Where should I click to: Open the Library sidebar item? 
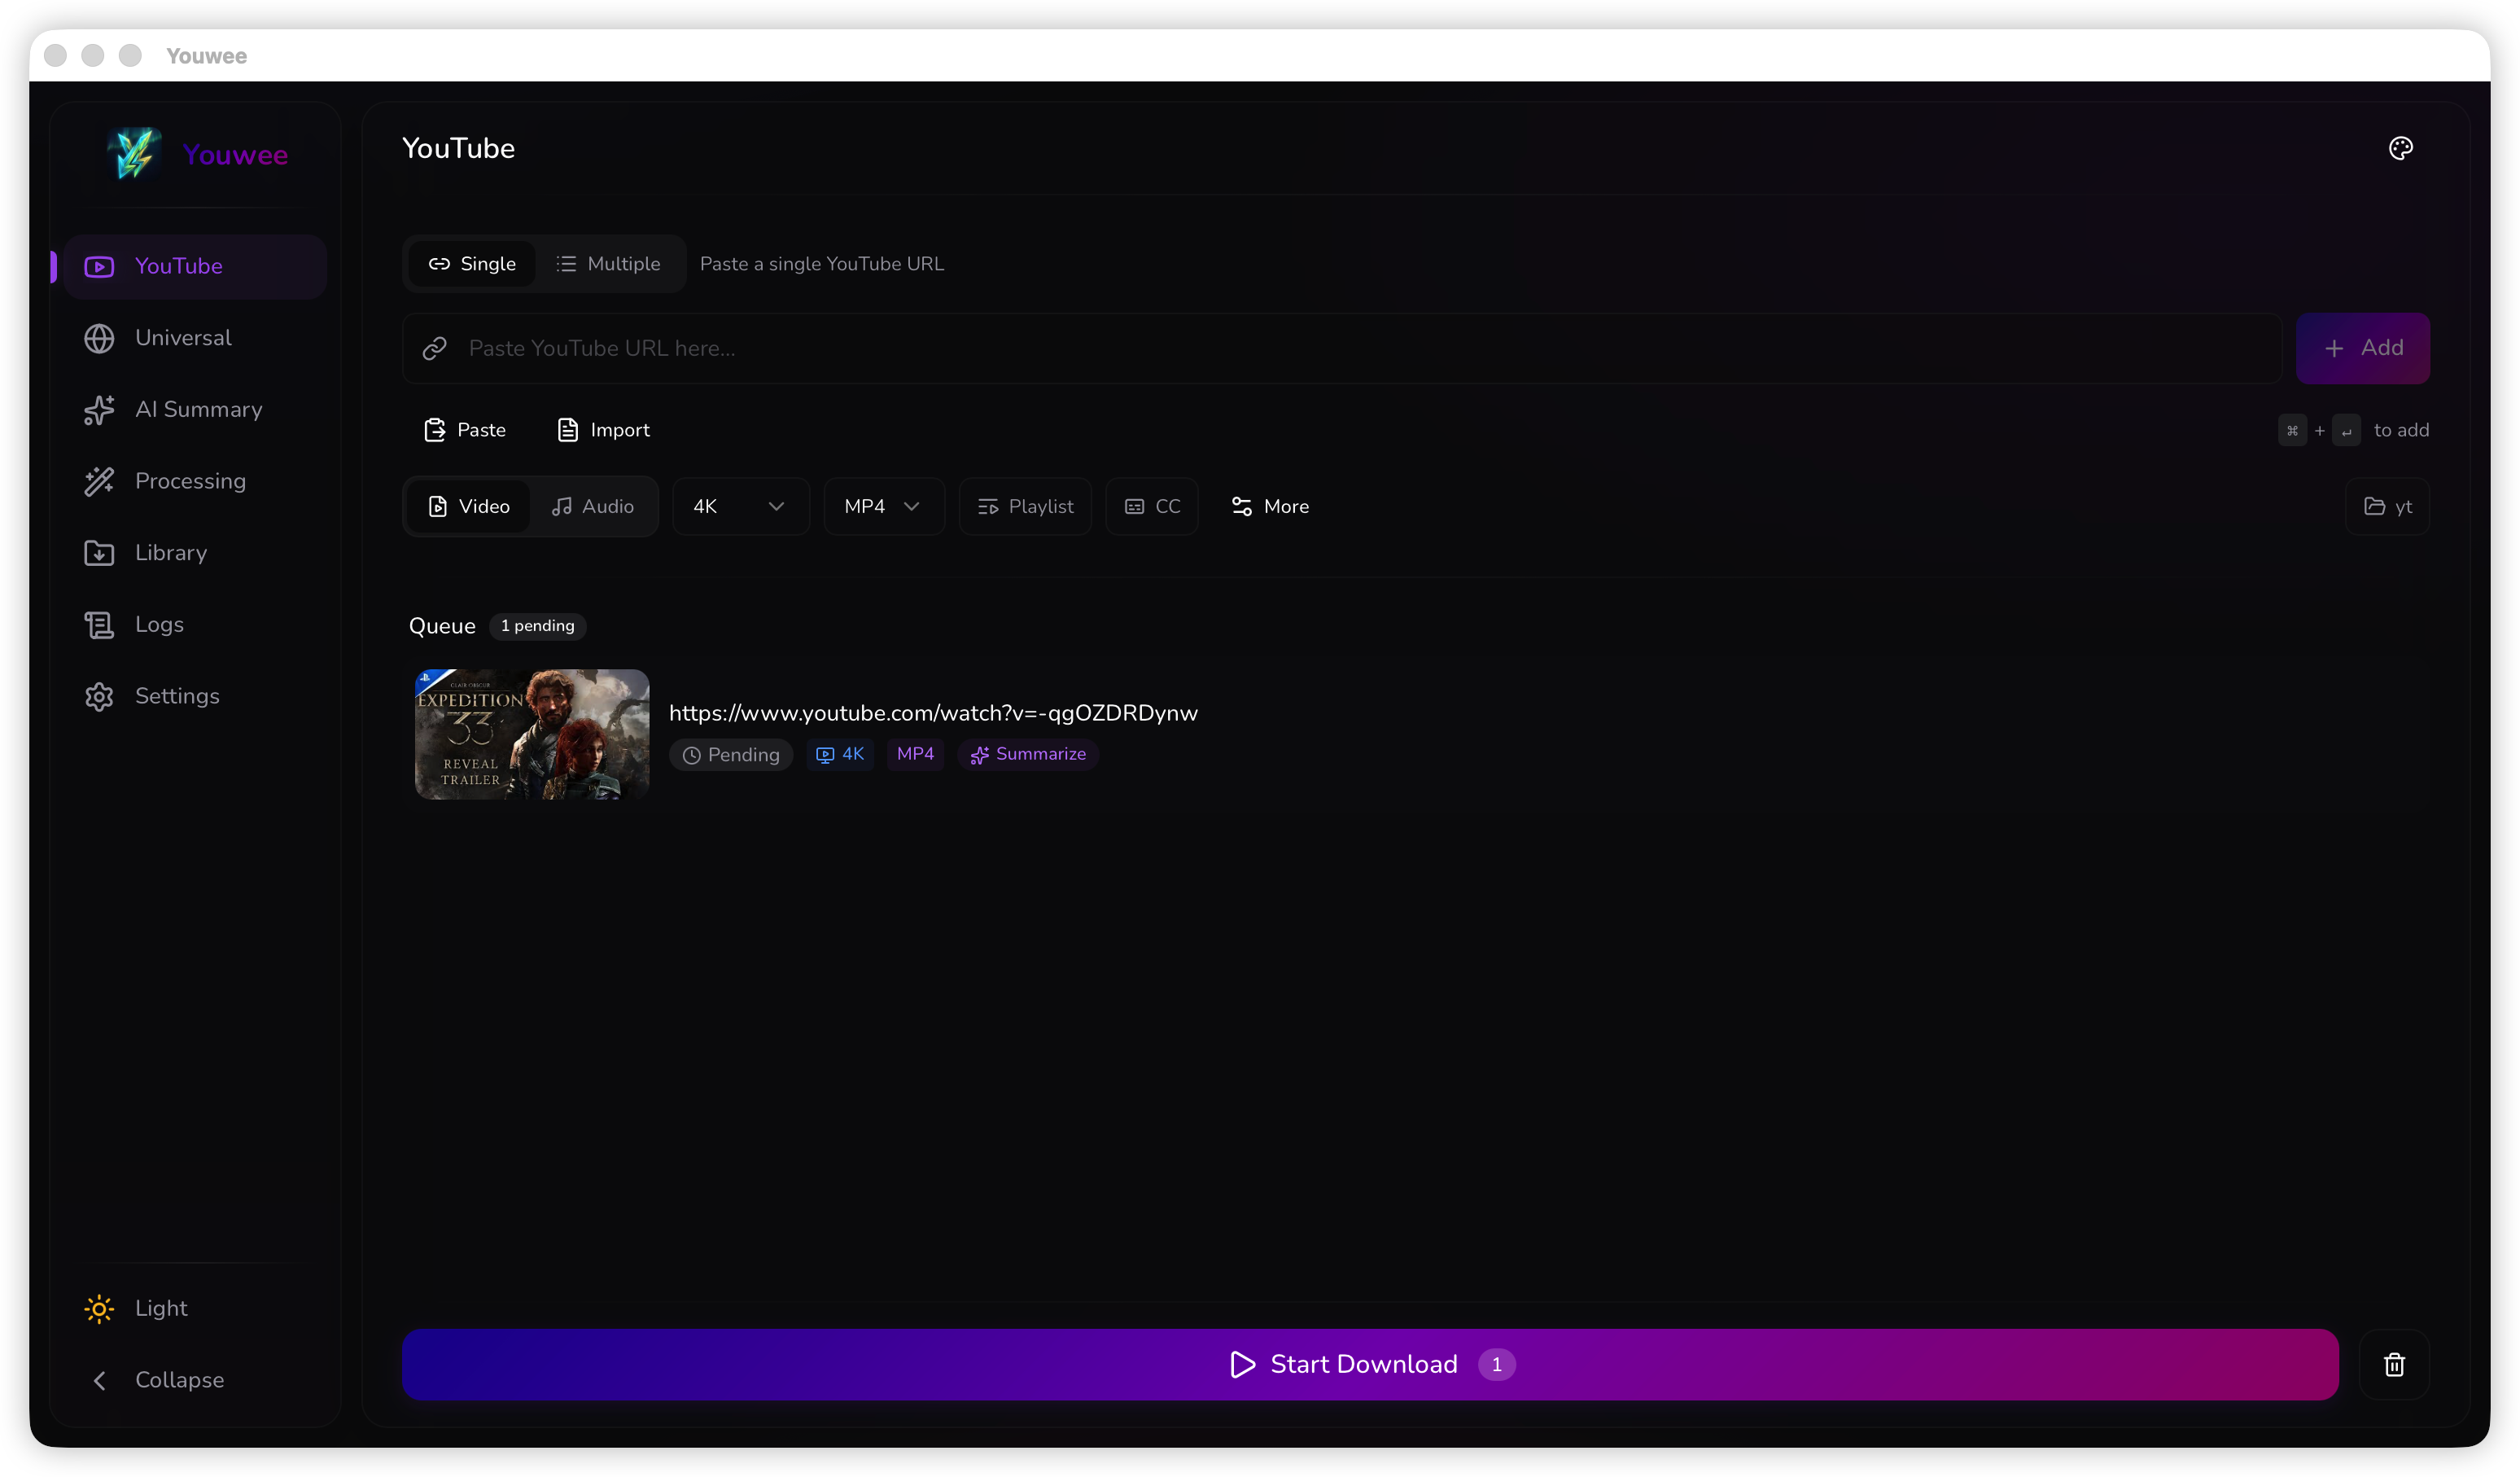point(170,553)
